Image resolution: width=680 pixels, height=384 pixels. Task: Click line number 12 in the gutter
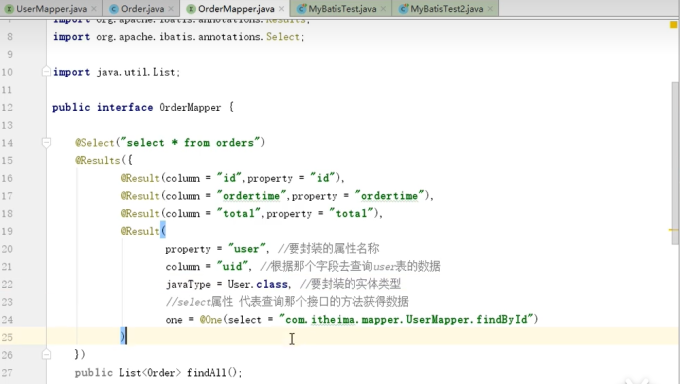click(7, 107)
